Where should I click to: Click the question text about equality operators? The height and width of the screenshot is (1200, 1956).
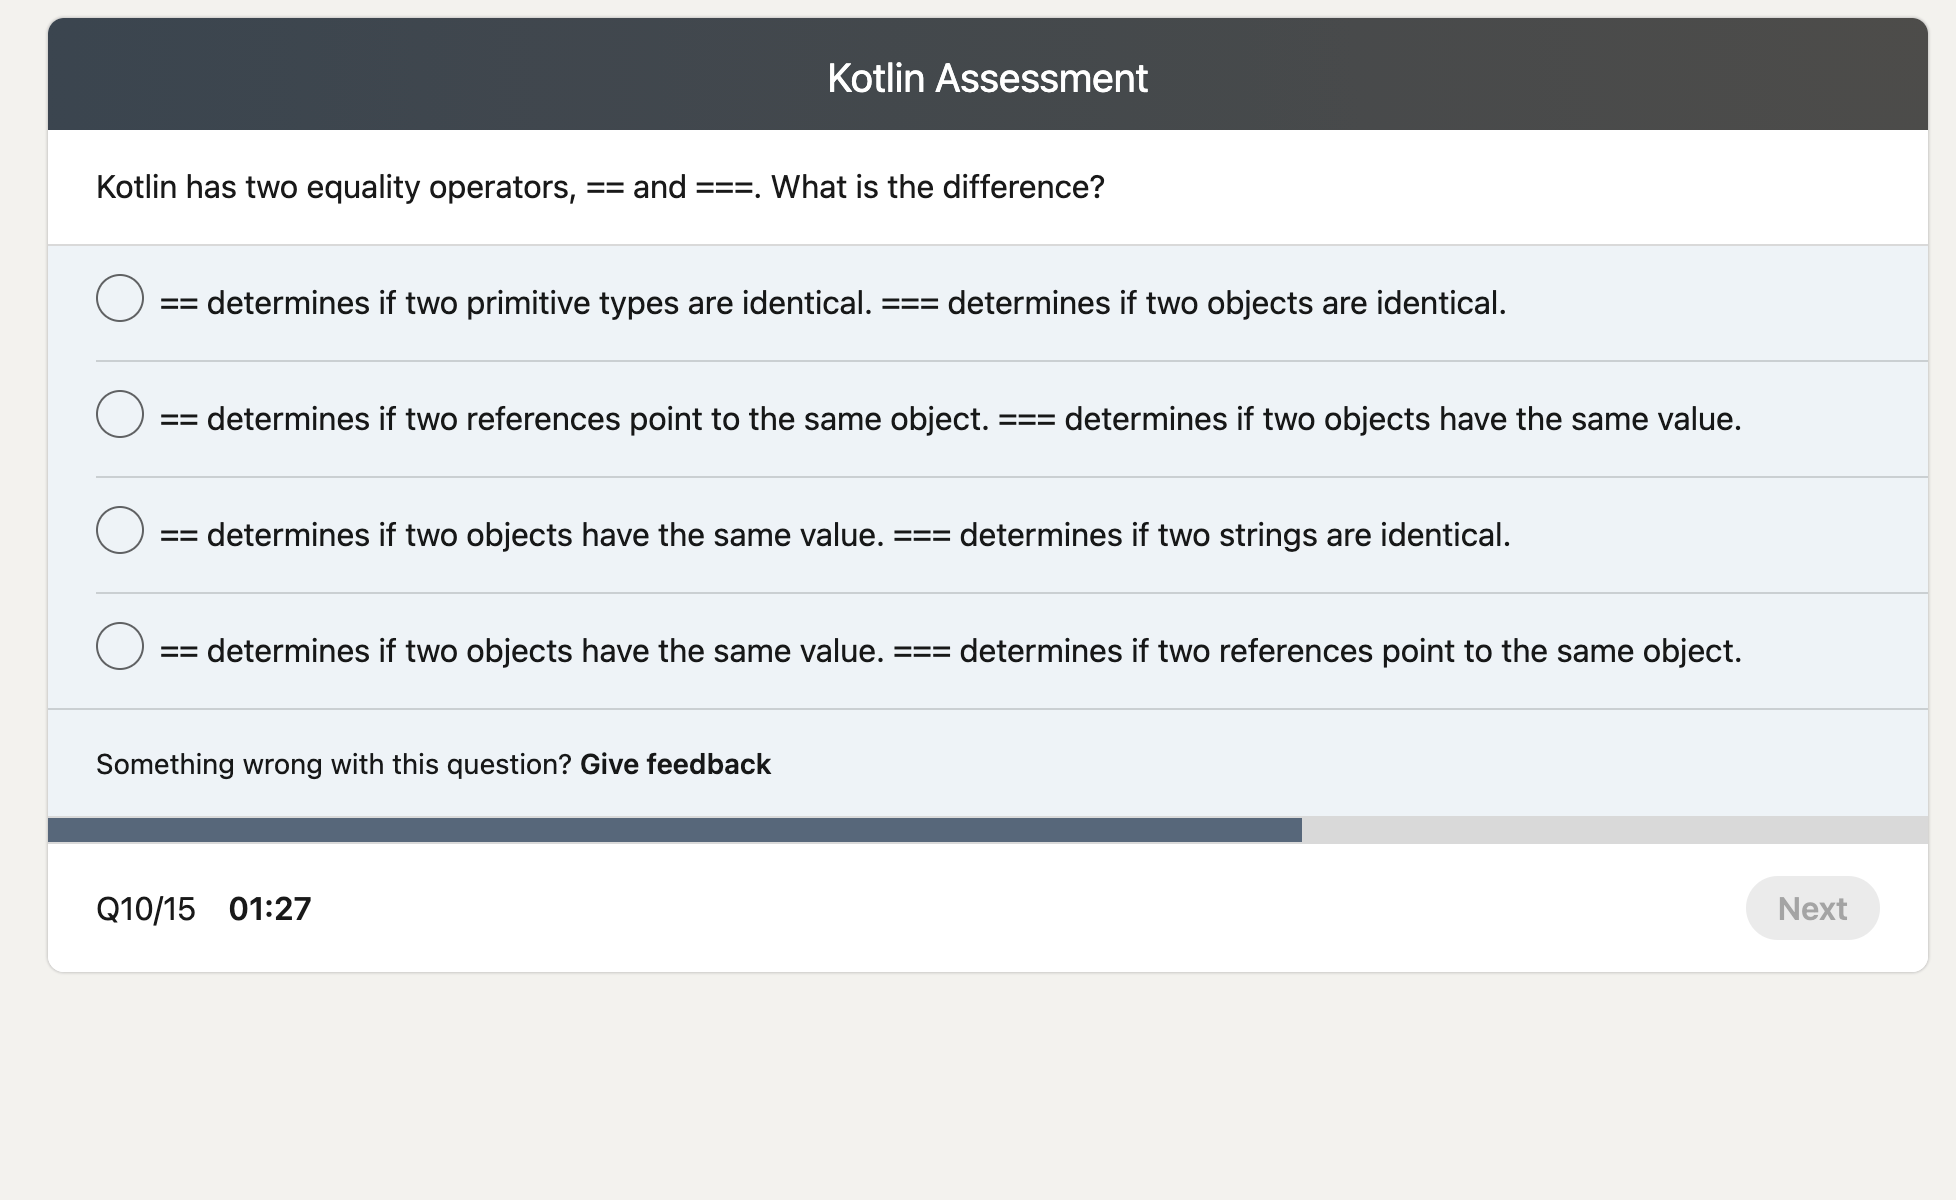click(x=600, y=186)
